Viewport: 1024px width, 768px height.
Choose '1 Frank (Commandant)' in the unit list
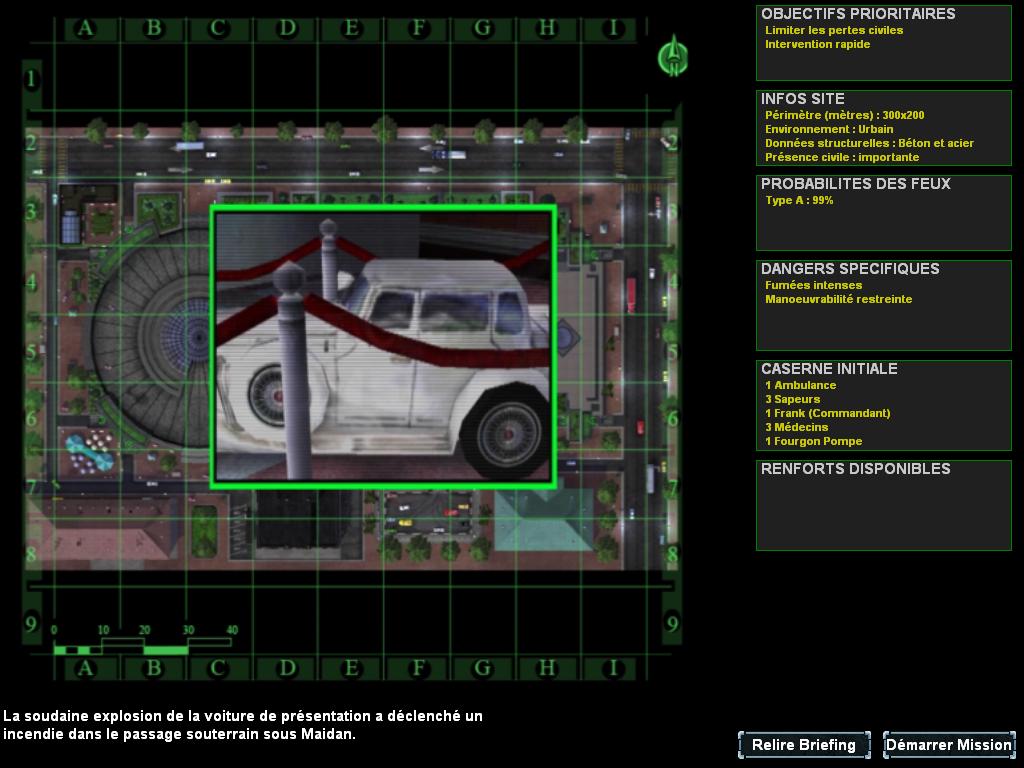(x=827, y=413)
